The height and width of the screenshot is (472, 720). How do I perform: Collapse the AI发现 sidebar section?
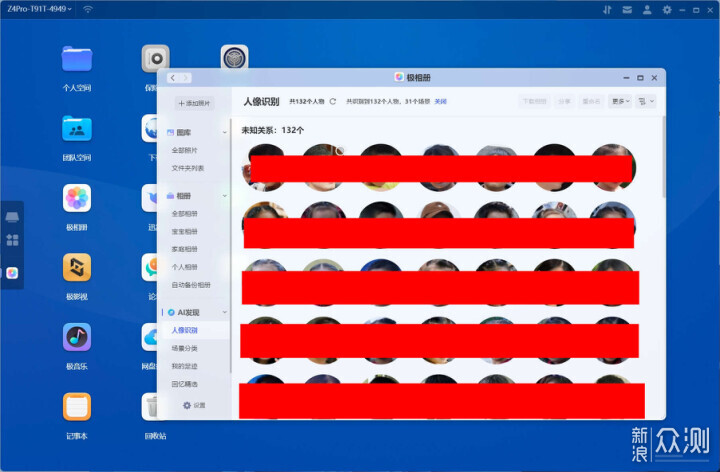coord(225,312)
